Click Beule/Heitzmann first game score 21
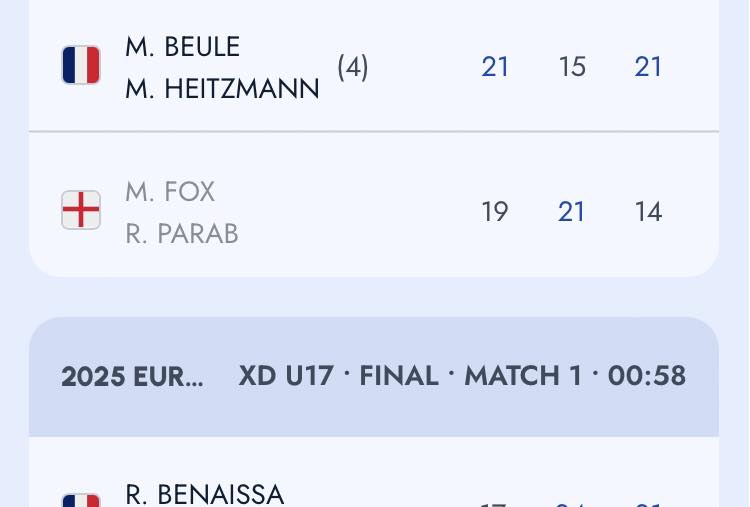 [495, 67]
